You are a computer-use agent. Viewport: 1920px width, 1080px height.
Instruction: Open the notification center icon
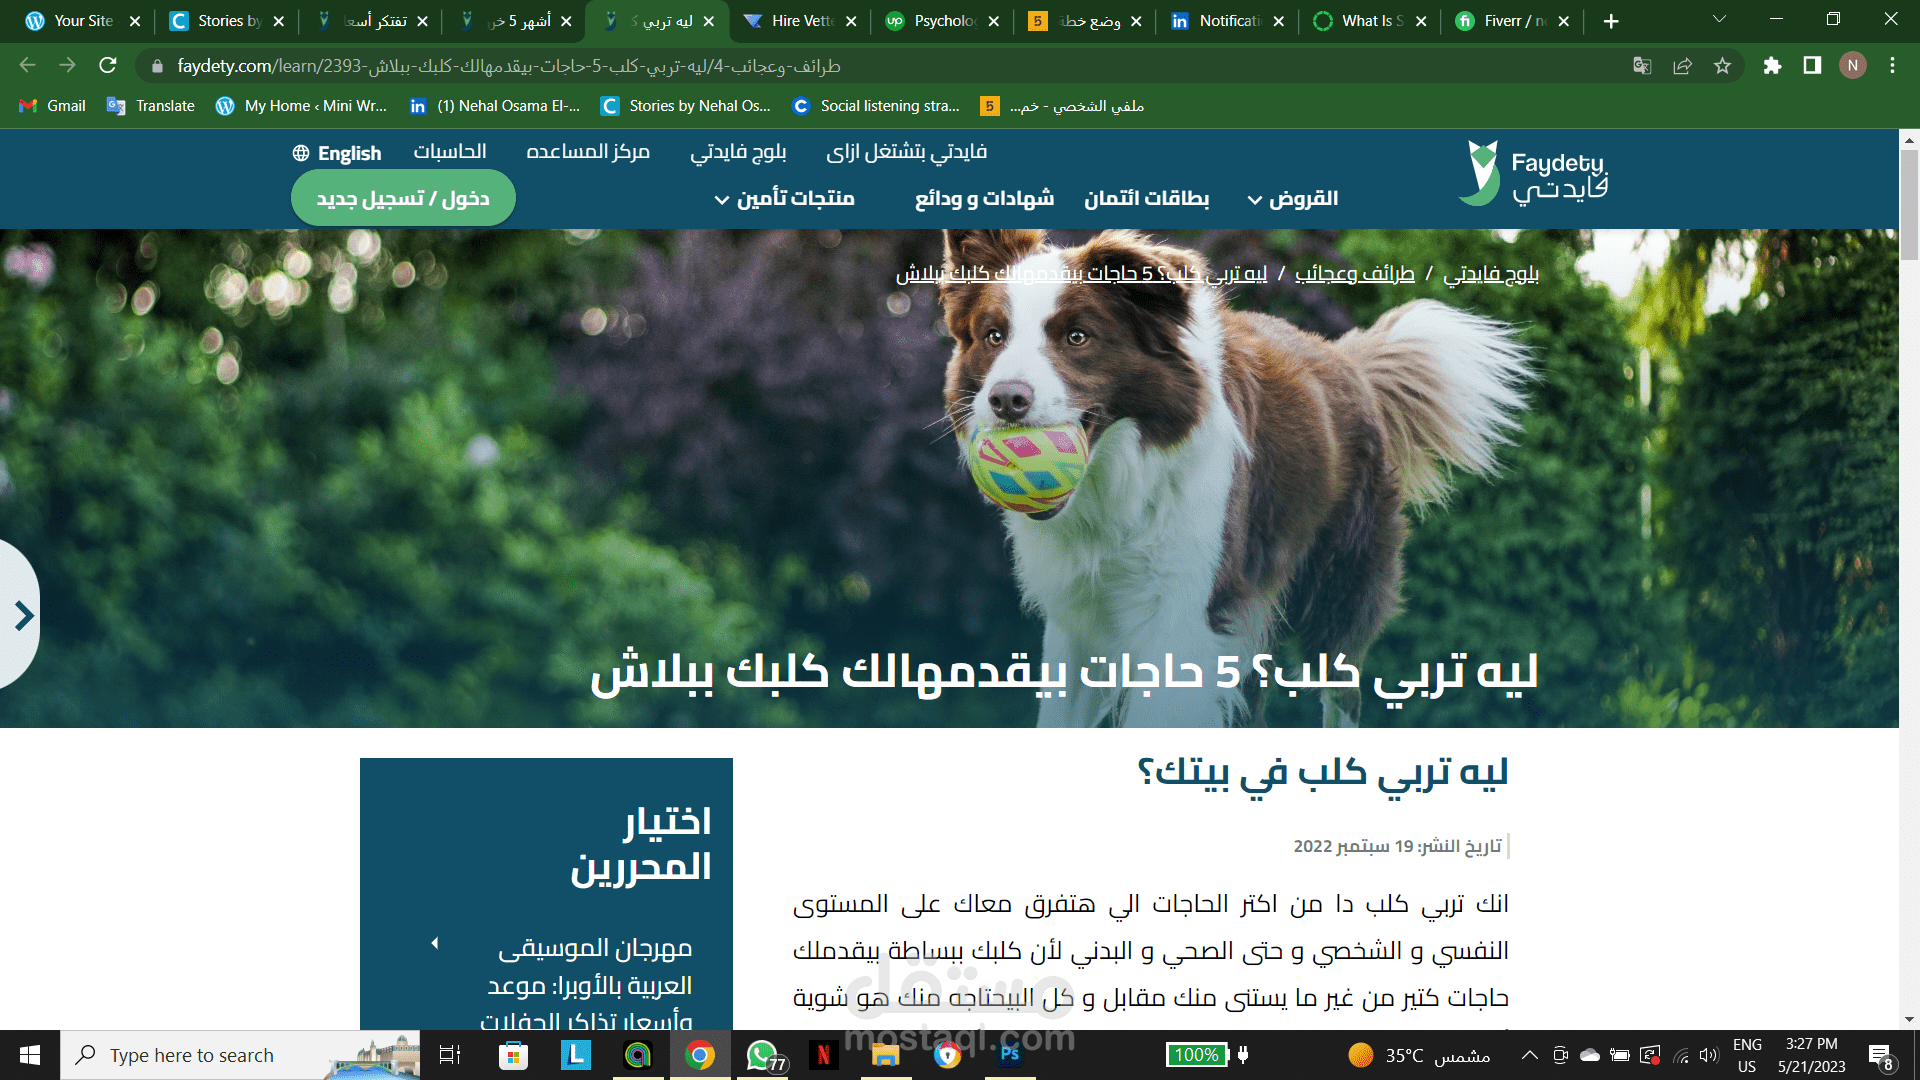coord(1881,1056)
